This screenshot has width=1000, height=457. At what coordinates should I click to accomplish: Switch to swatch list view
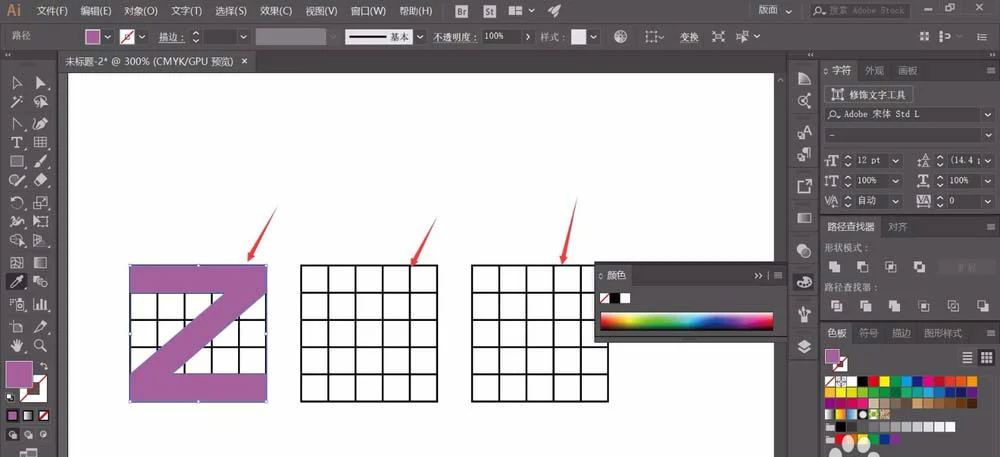click(x=967, y=357)
